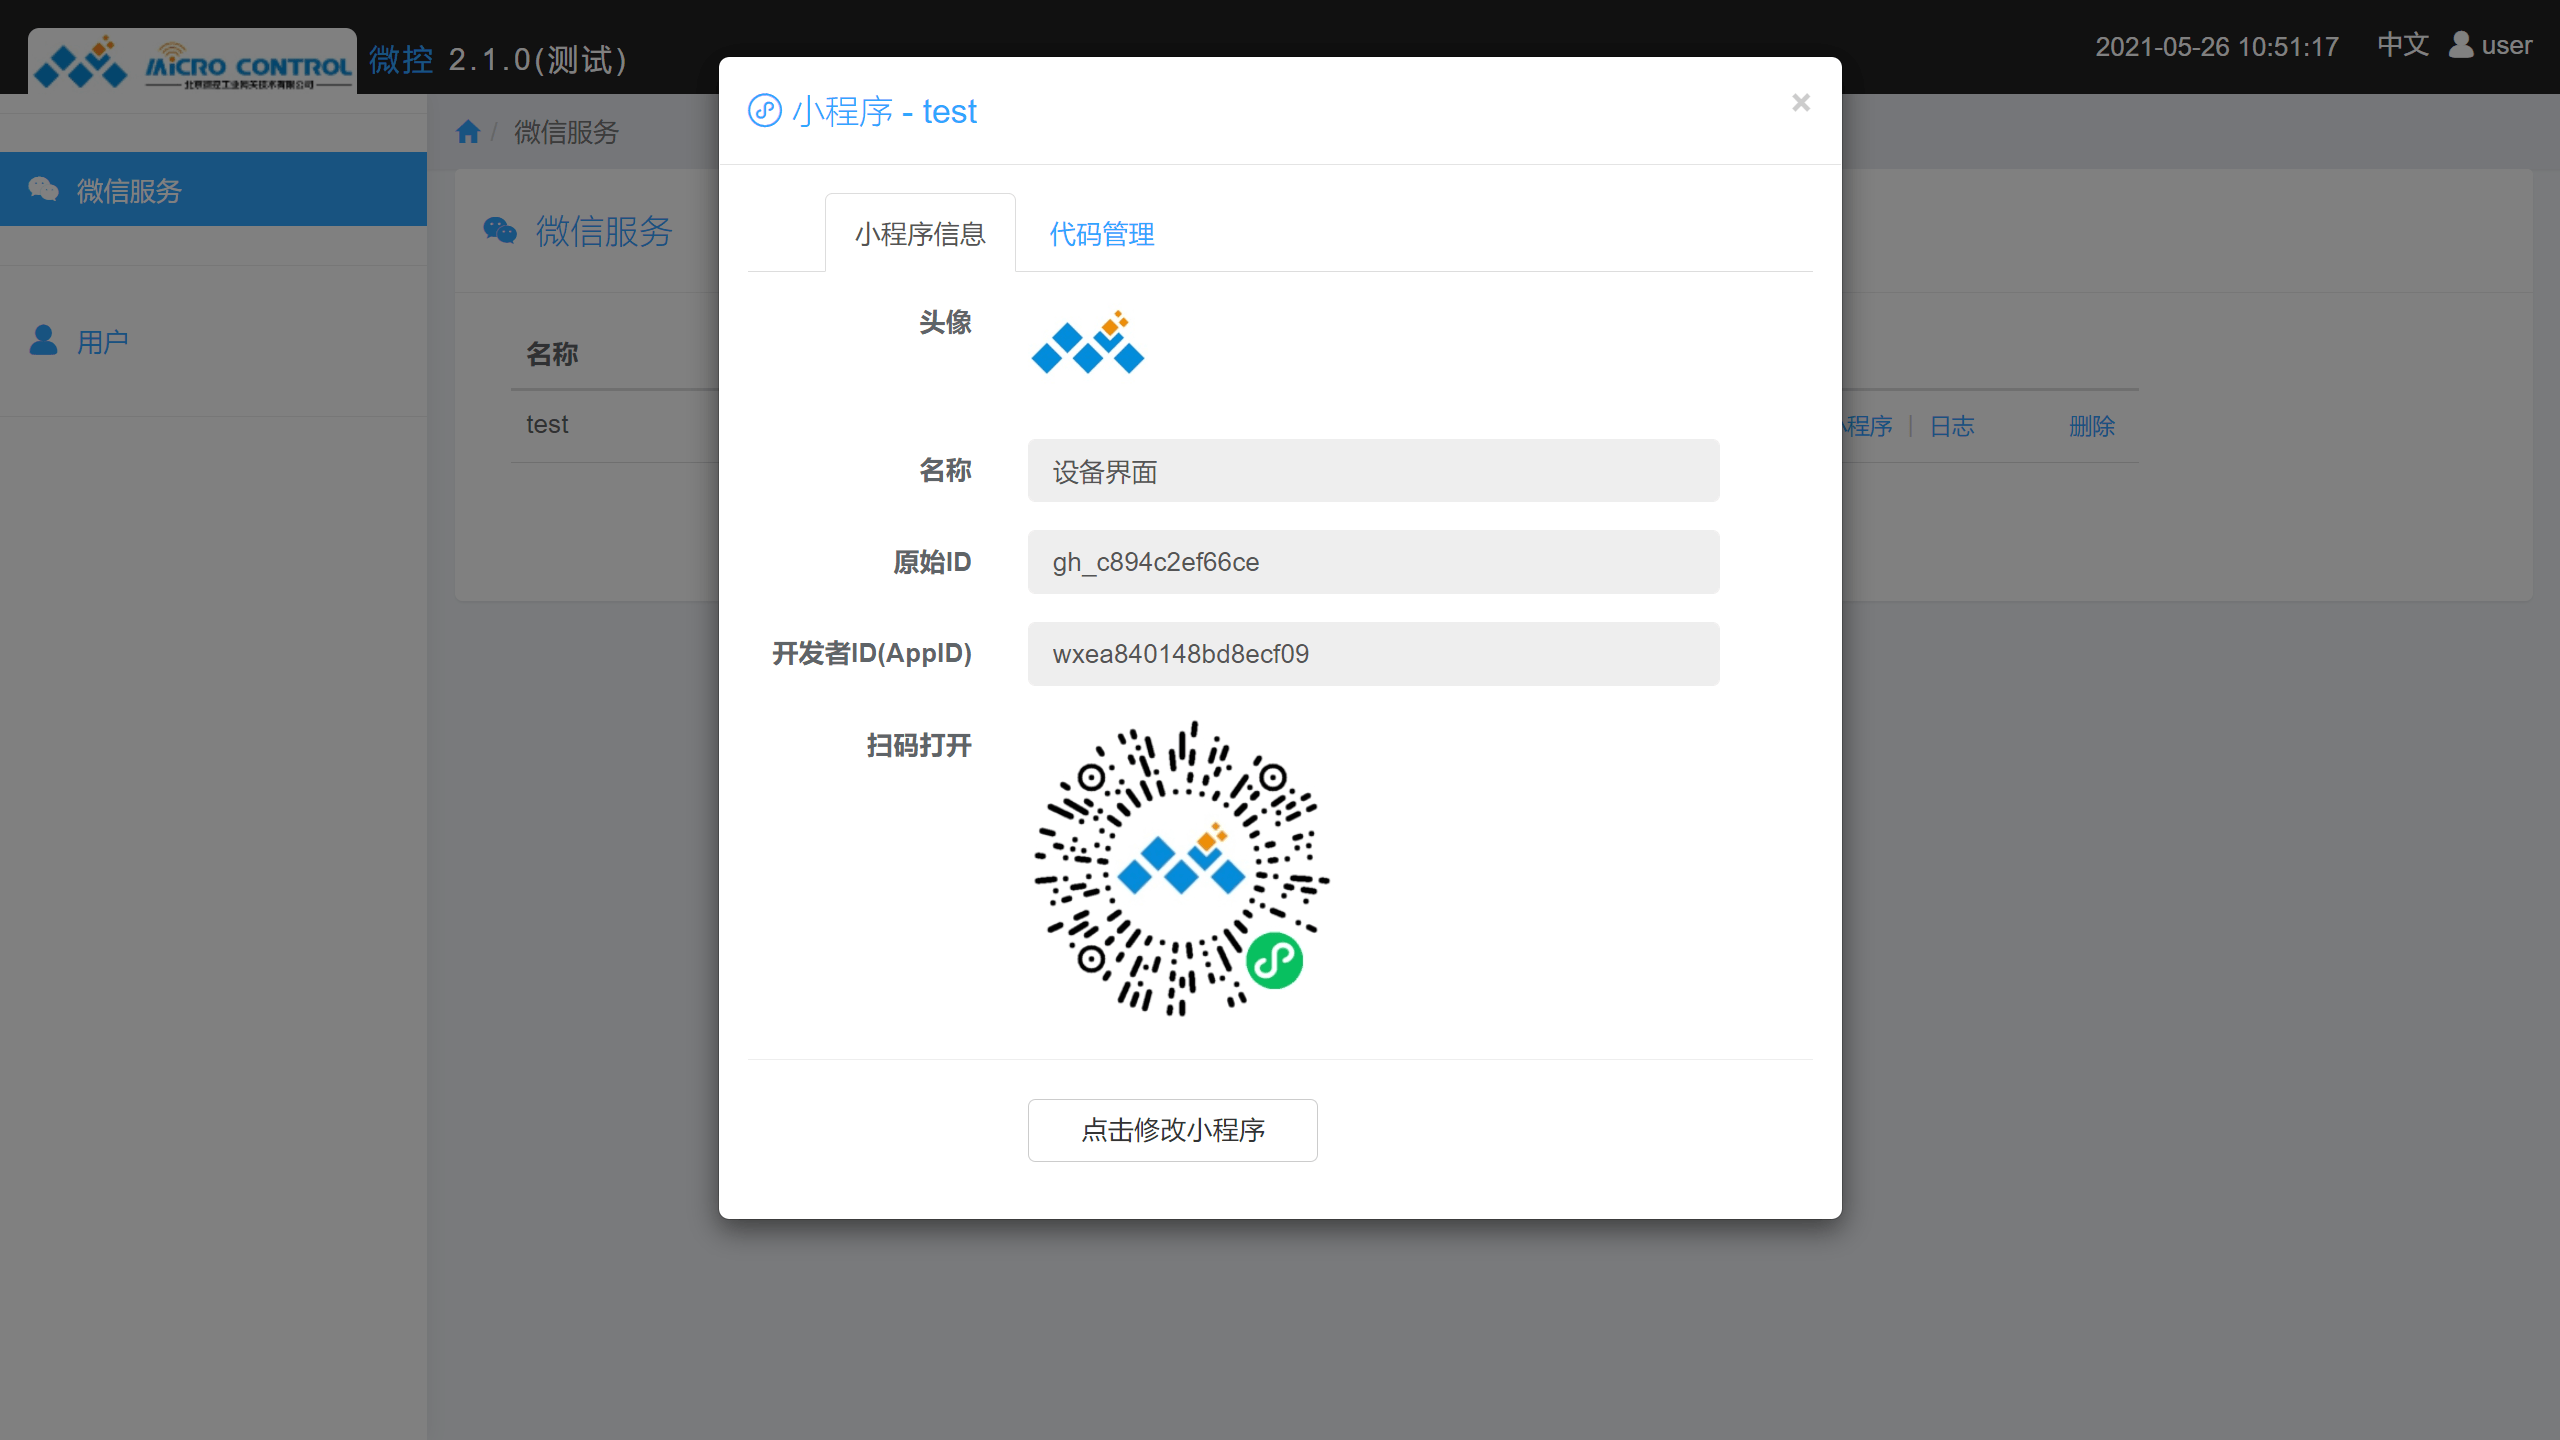The width and height of the screenshot is (2560, 1440).
Task: Click the home icon in the breadcrumb
Action: tap(466, 131)
